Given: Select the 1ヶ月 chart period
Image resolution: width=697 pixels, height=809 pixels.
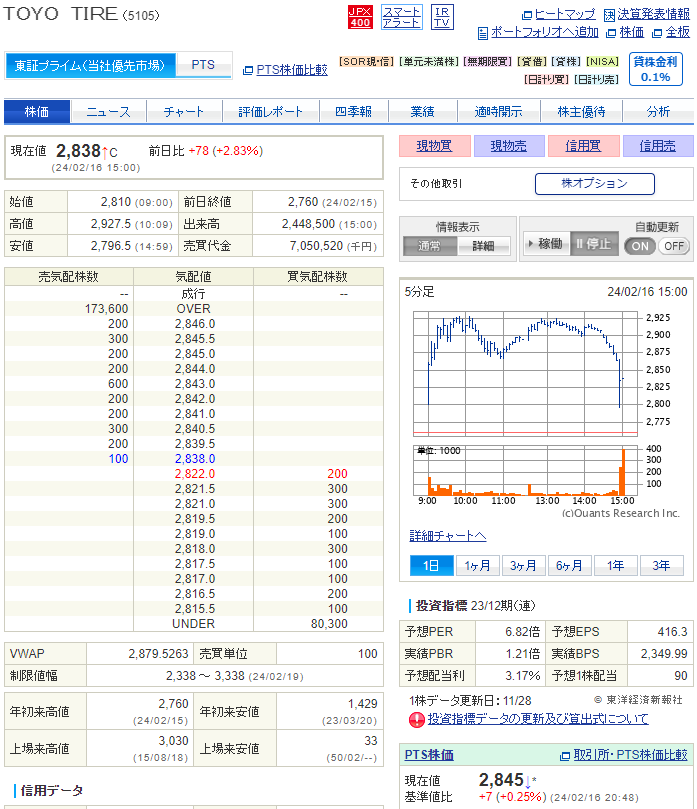Looking at the screenshot, I should click(477, 565).
